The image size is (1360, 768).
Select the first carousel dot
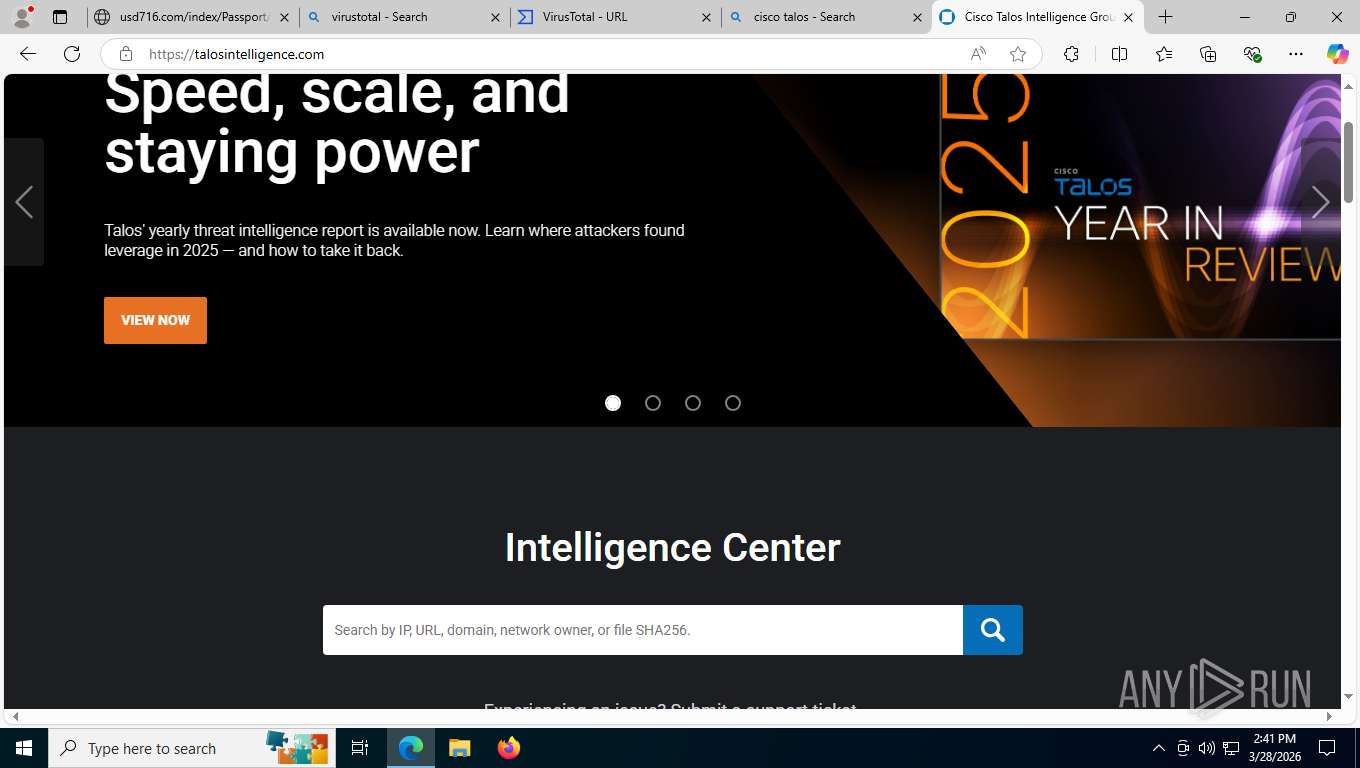tap(613, 403)
